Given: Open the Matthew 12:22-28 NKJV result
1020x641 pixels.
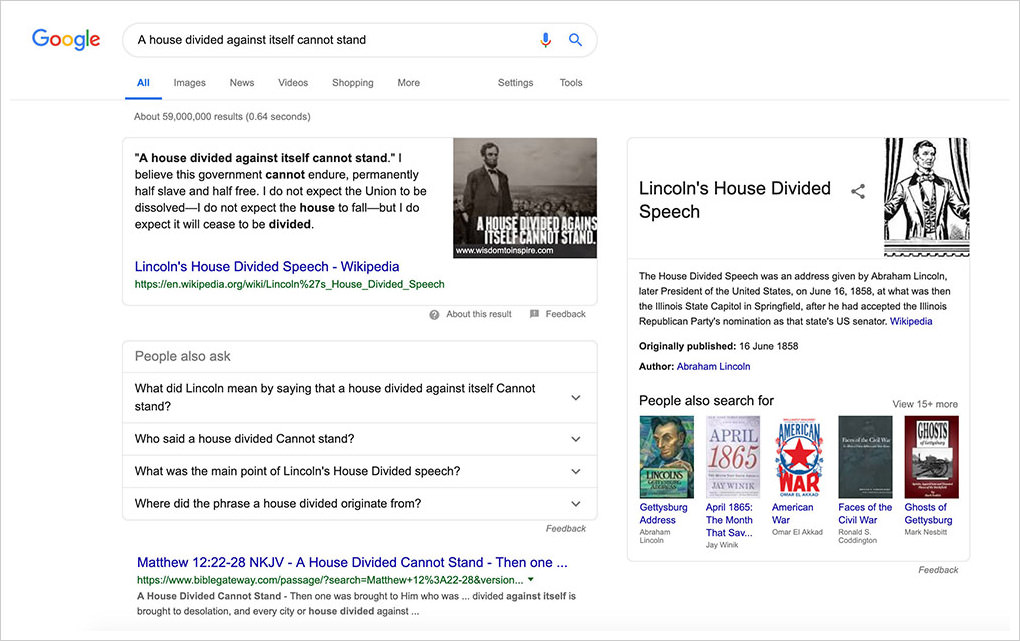Looking at the screenshot, I should tap(352, 562).
